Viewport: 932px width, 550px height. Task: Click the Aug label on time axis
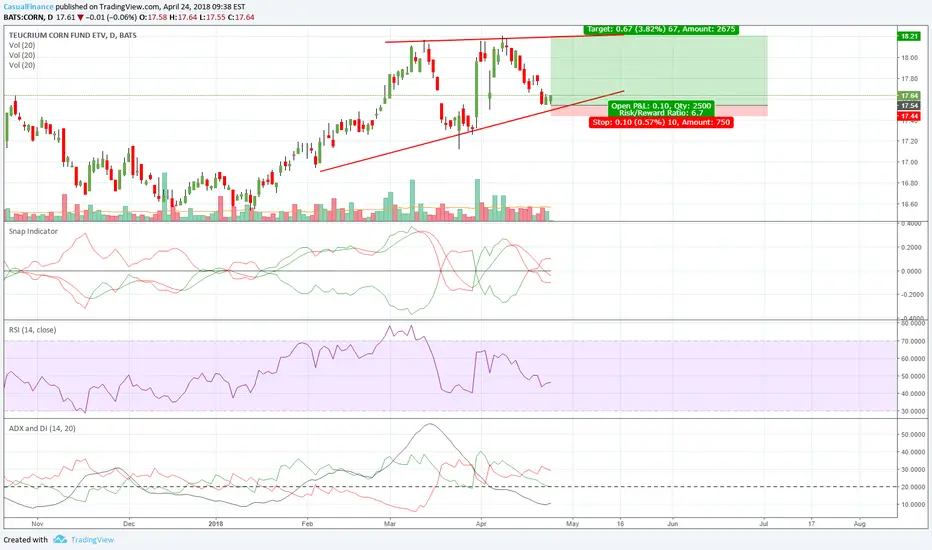click(859, 524)
